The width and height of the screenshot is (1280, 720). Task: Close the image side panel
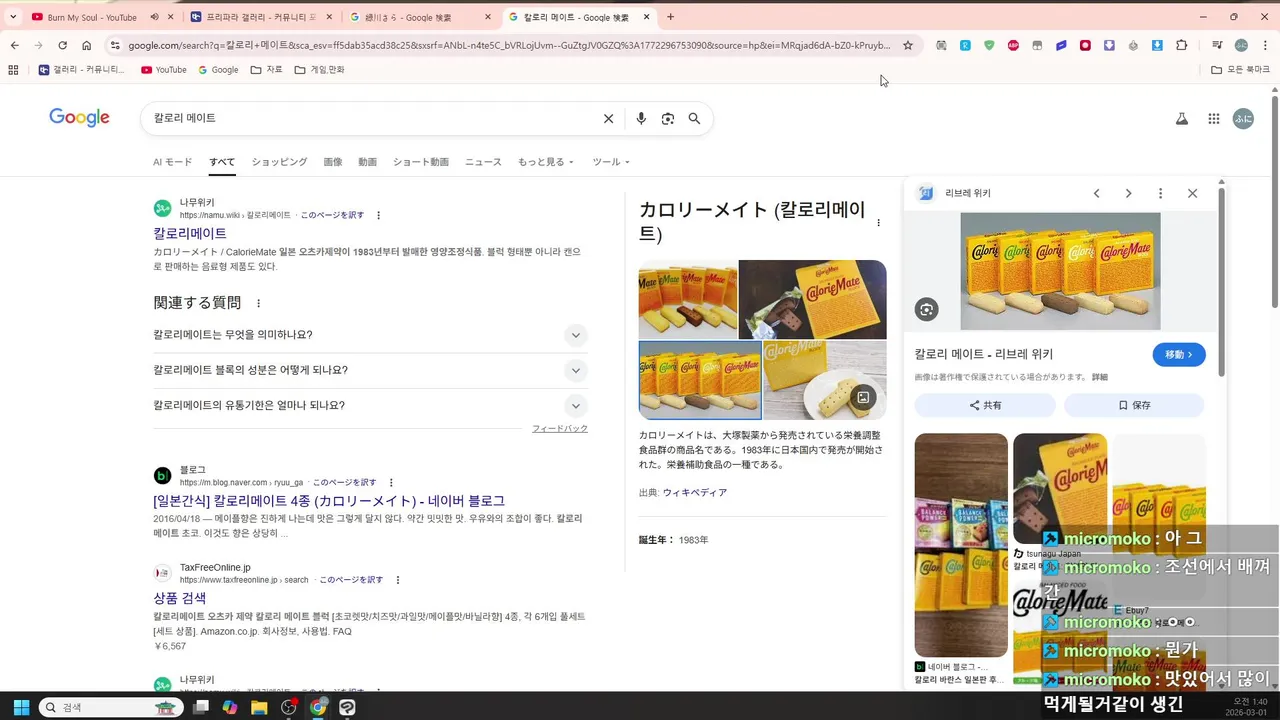click(1192, 193)
